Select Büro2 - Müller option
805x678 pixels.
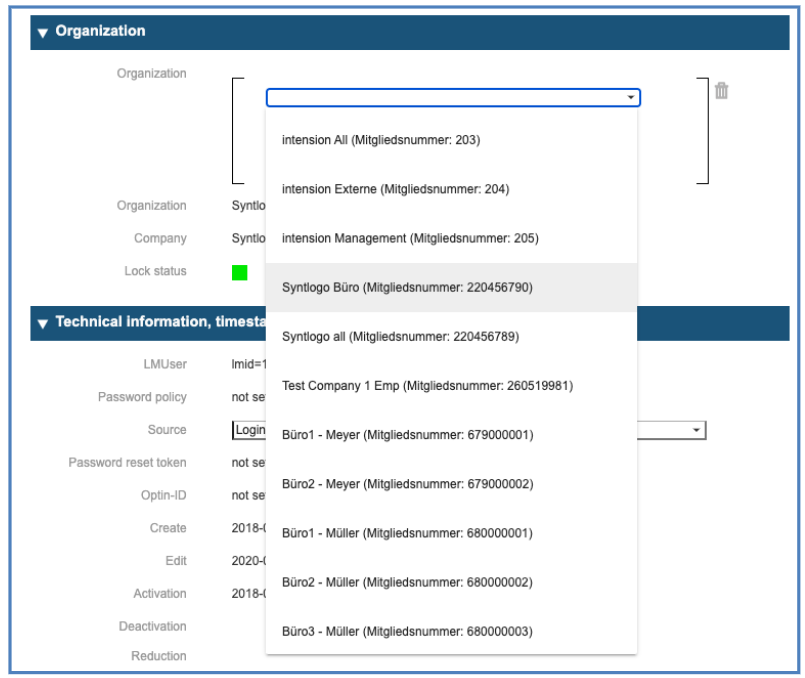[x=407, y=581]
